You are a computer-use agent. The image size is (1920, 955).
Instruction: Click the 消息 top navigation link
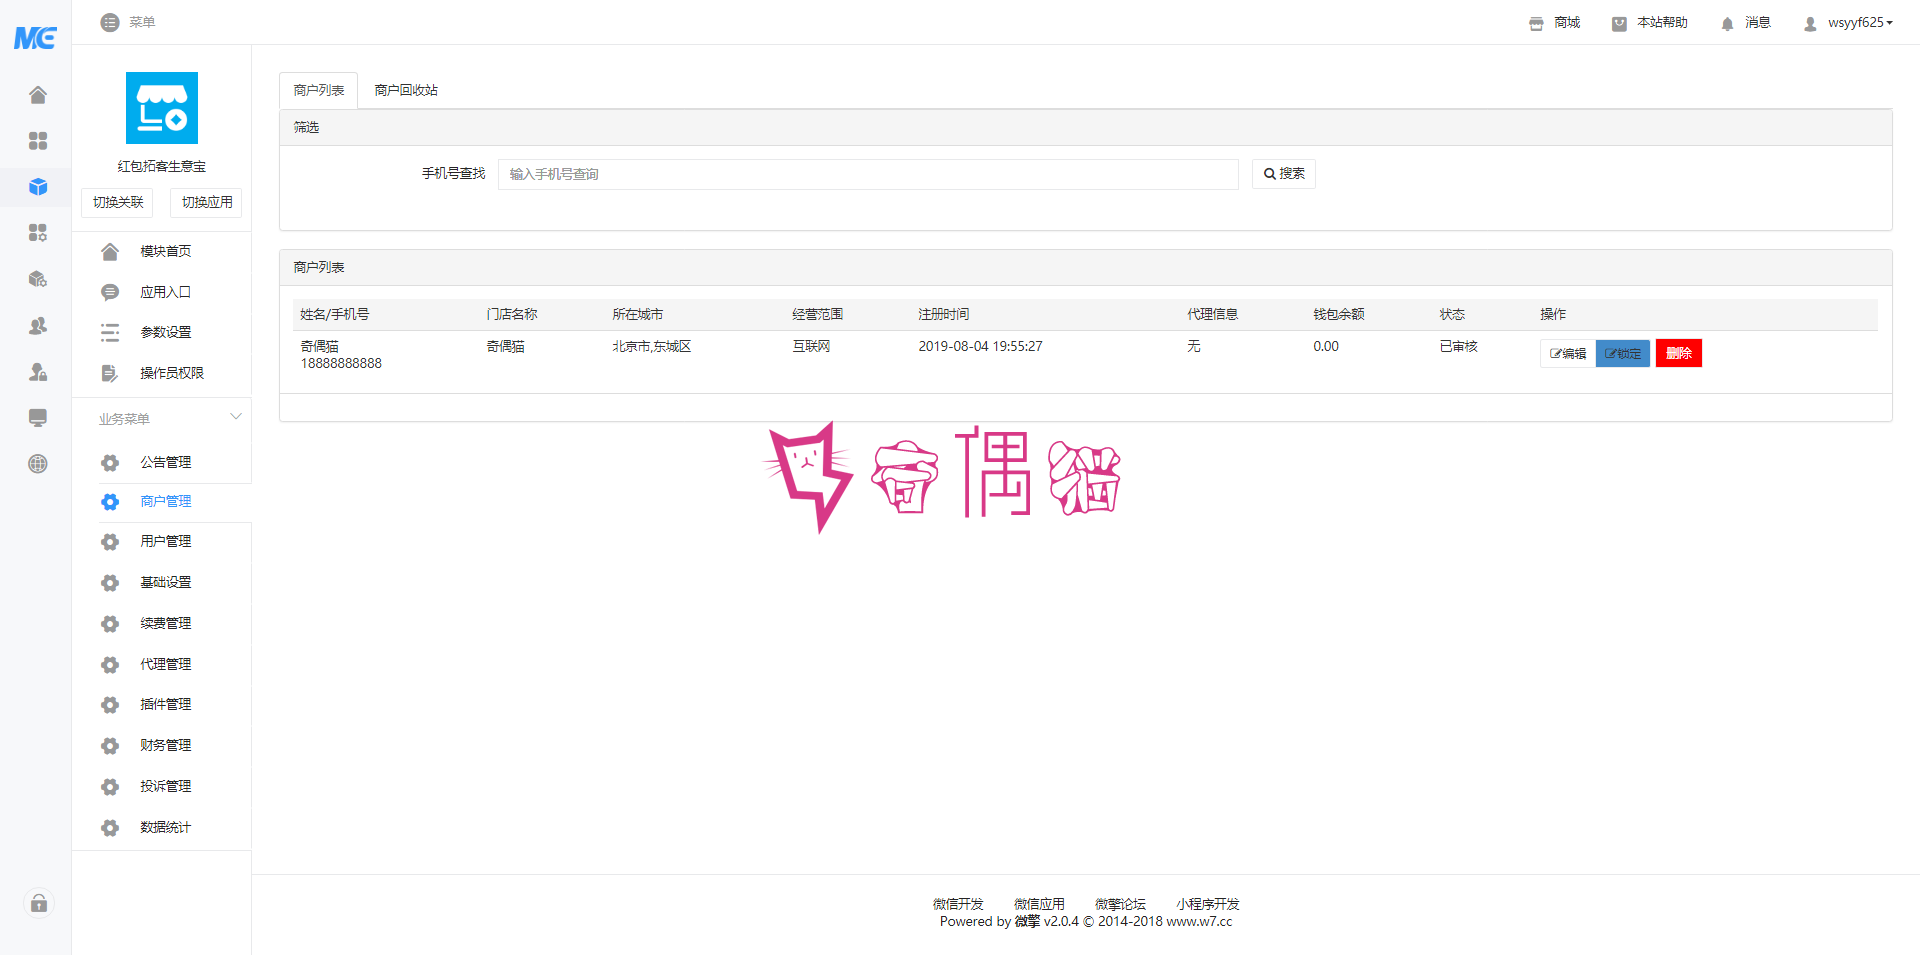pos(1757,22)
